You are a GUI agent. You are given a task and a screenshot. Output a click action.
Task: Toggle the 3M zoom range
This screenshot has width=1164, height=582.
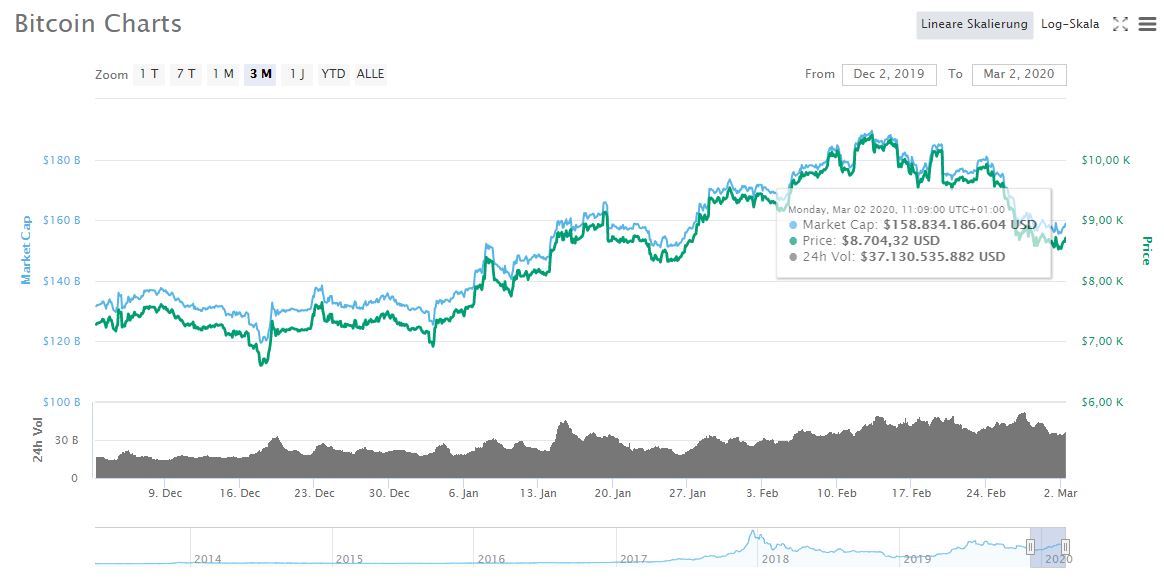(x=259, y=73)
